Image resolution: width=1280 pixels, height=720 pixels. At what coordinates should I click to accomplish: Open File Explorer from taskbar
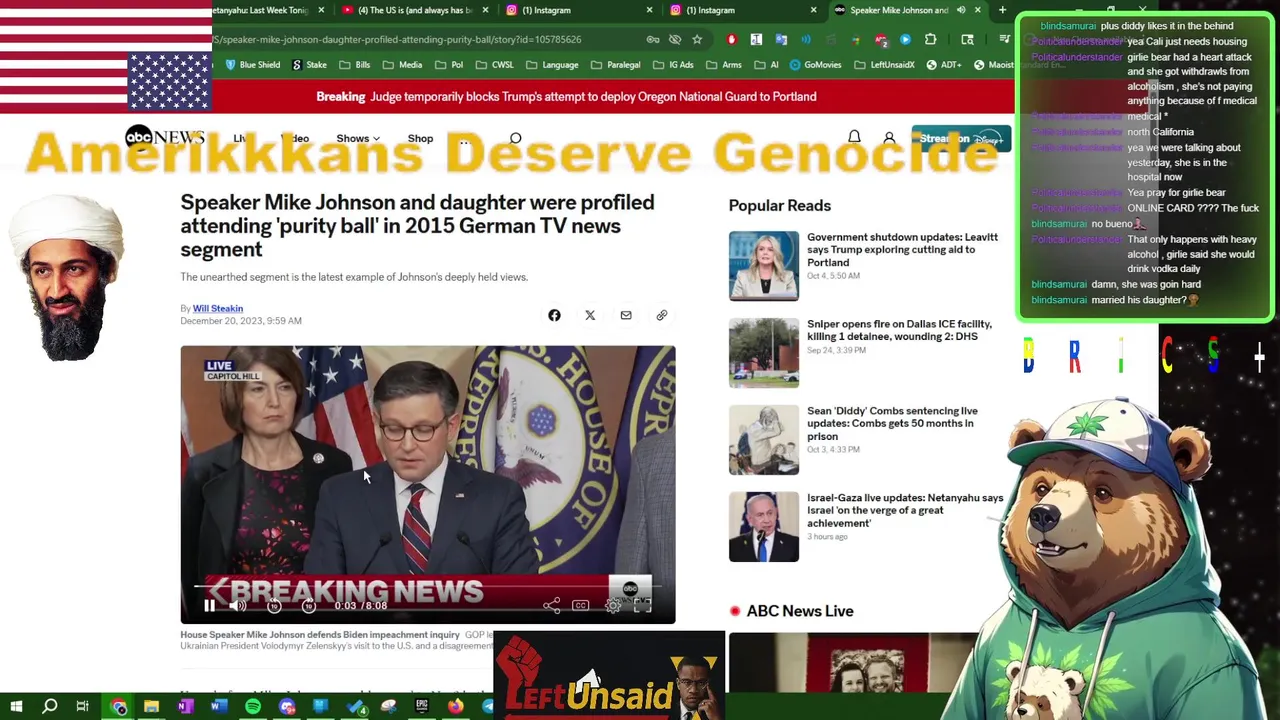[x=151, y=707]
